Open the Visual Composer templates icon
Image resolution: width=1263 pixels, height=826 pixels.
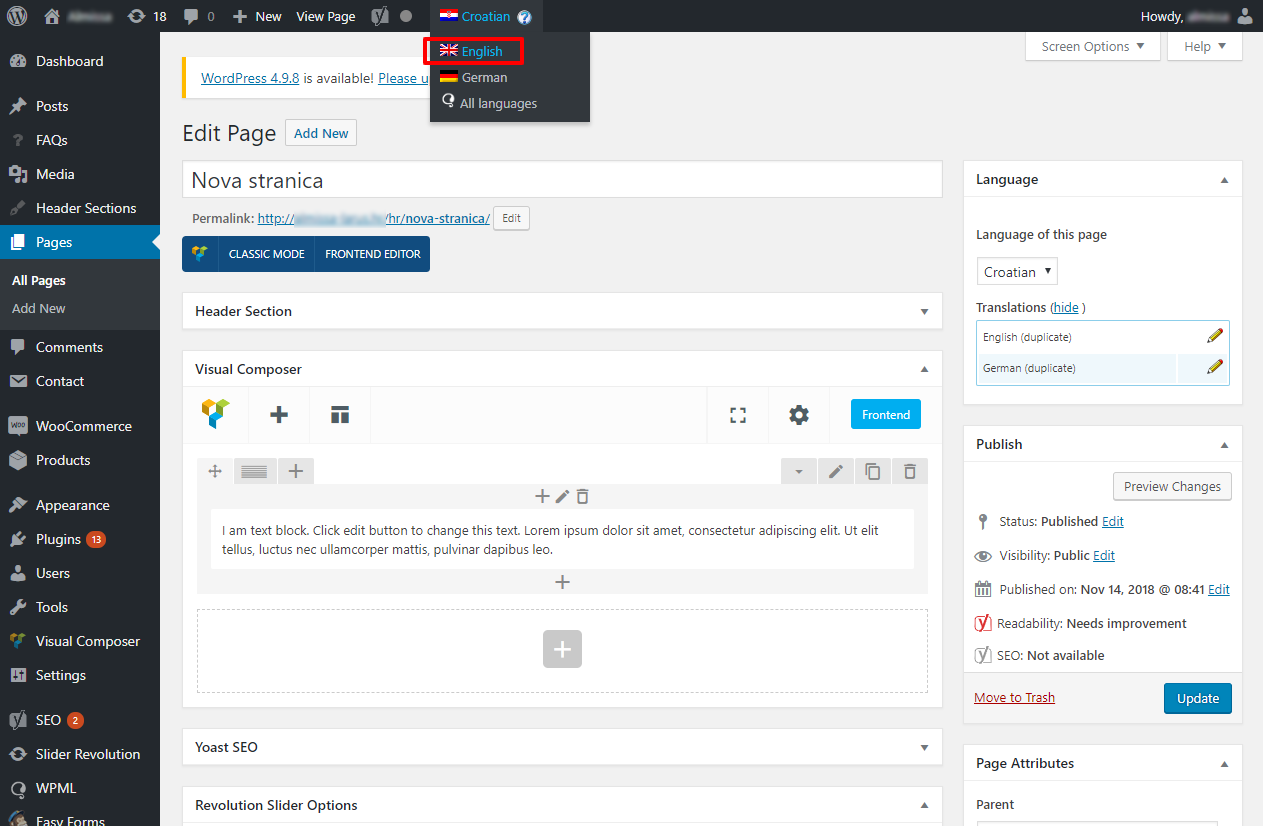pos(340,415)
